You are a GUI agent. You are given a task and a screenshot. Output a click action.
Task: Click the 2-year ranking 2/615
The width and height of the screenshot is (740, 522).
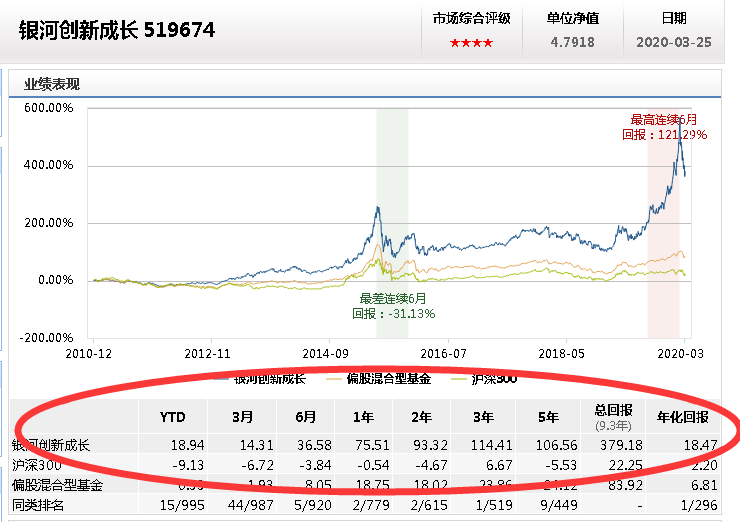429,505
